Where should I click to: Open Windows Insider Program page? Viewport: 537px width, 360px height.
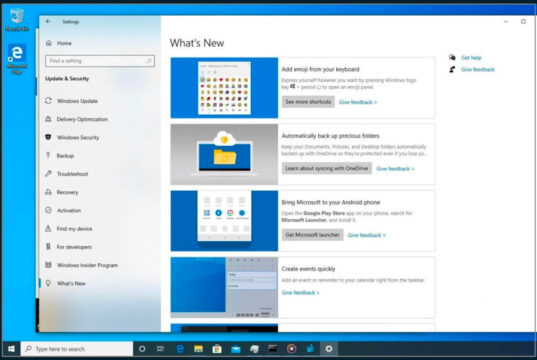(x=87, y=265)
